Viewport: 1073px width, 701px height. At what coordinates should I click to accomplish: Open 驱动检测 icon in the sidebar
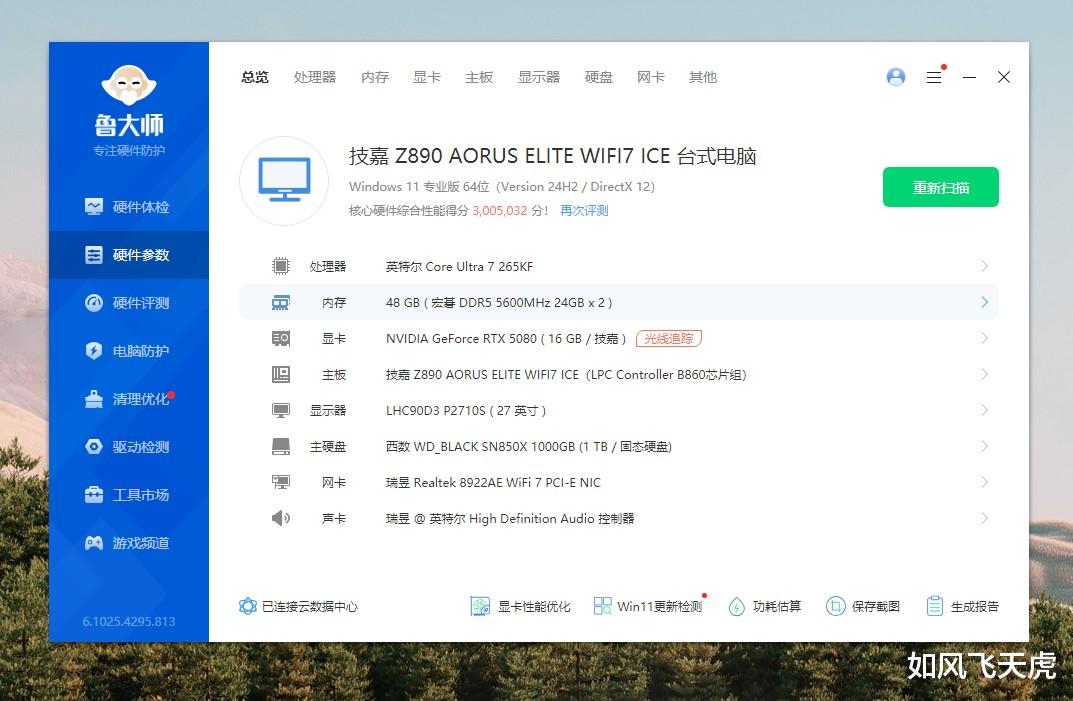coord(94,446)
